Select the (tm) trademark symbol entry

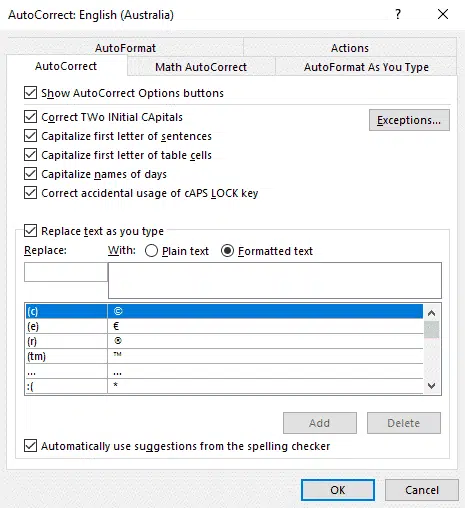point(224,356)
